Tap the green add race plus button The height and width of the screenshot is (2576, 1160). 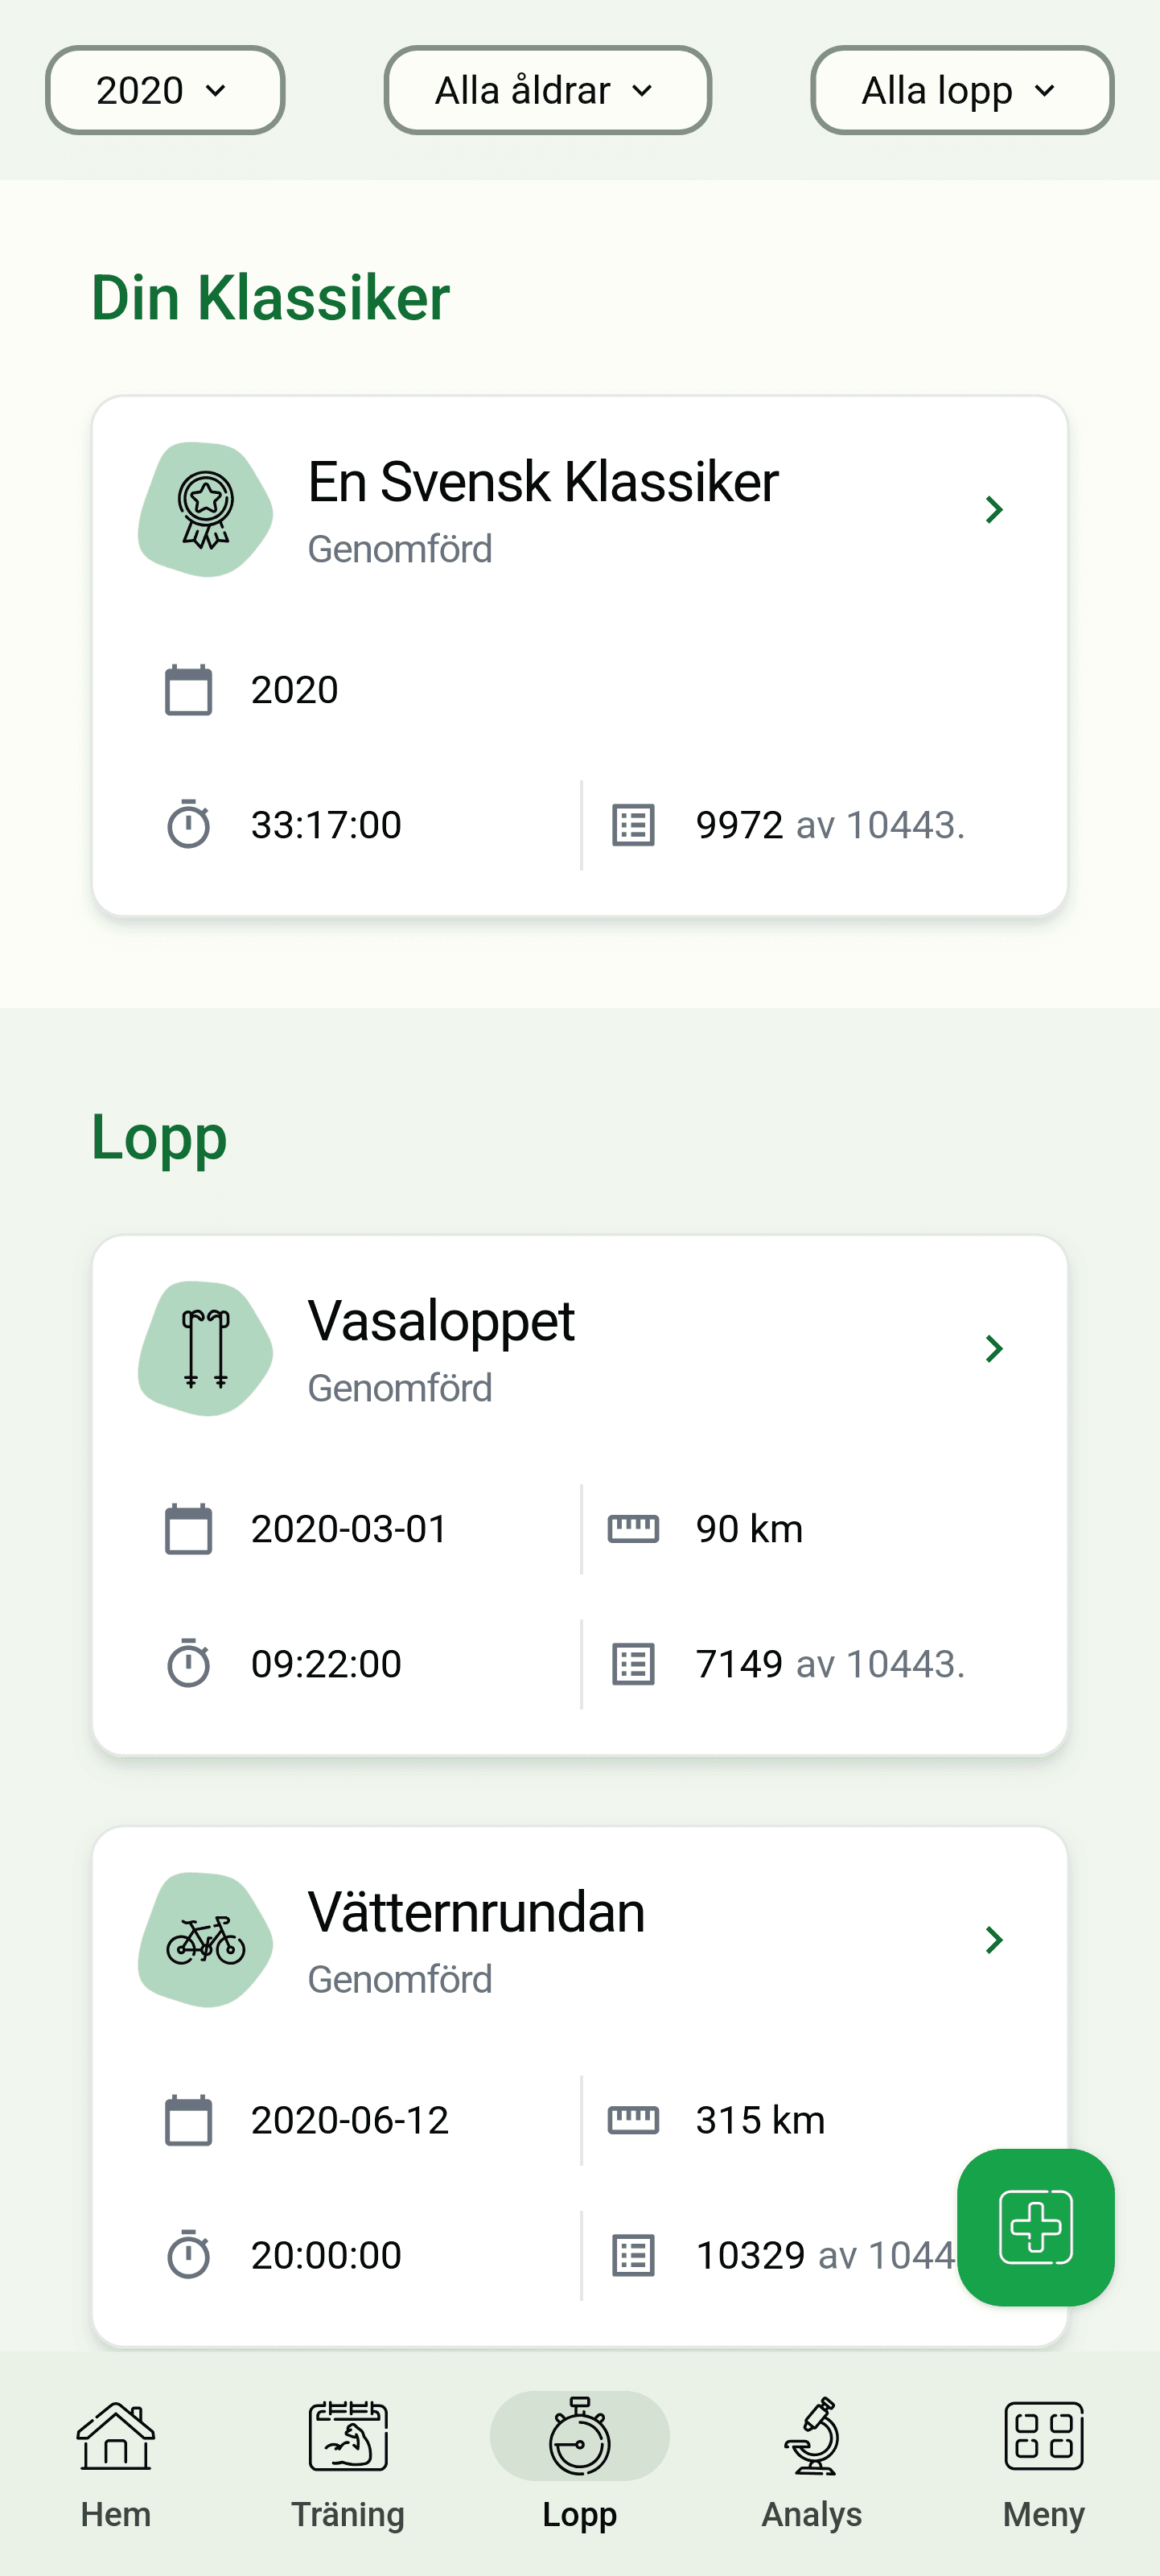1035,2227
